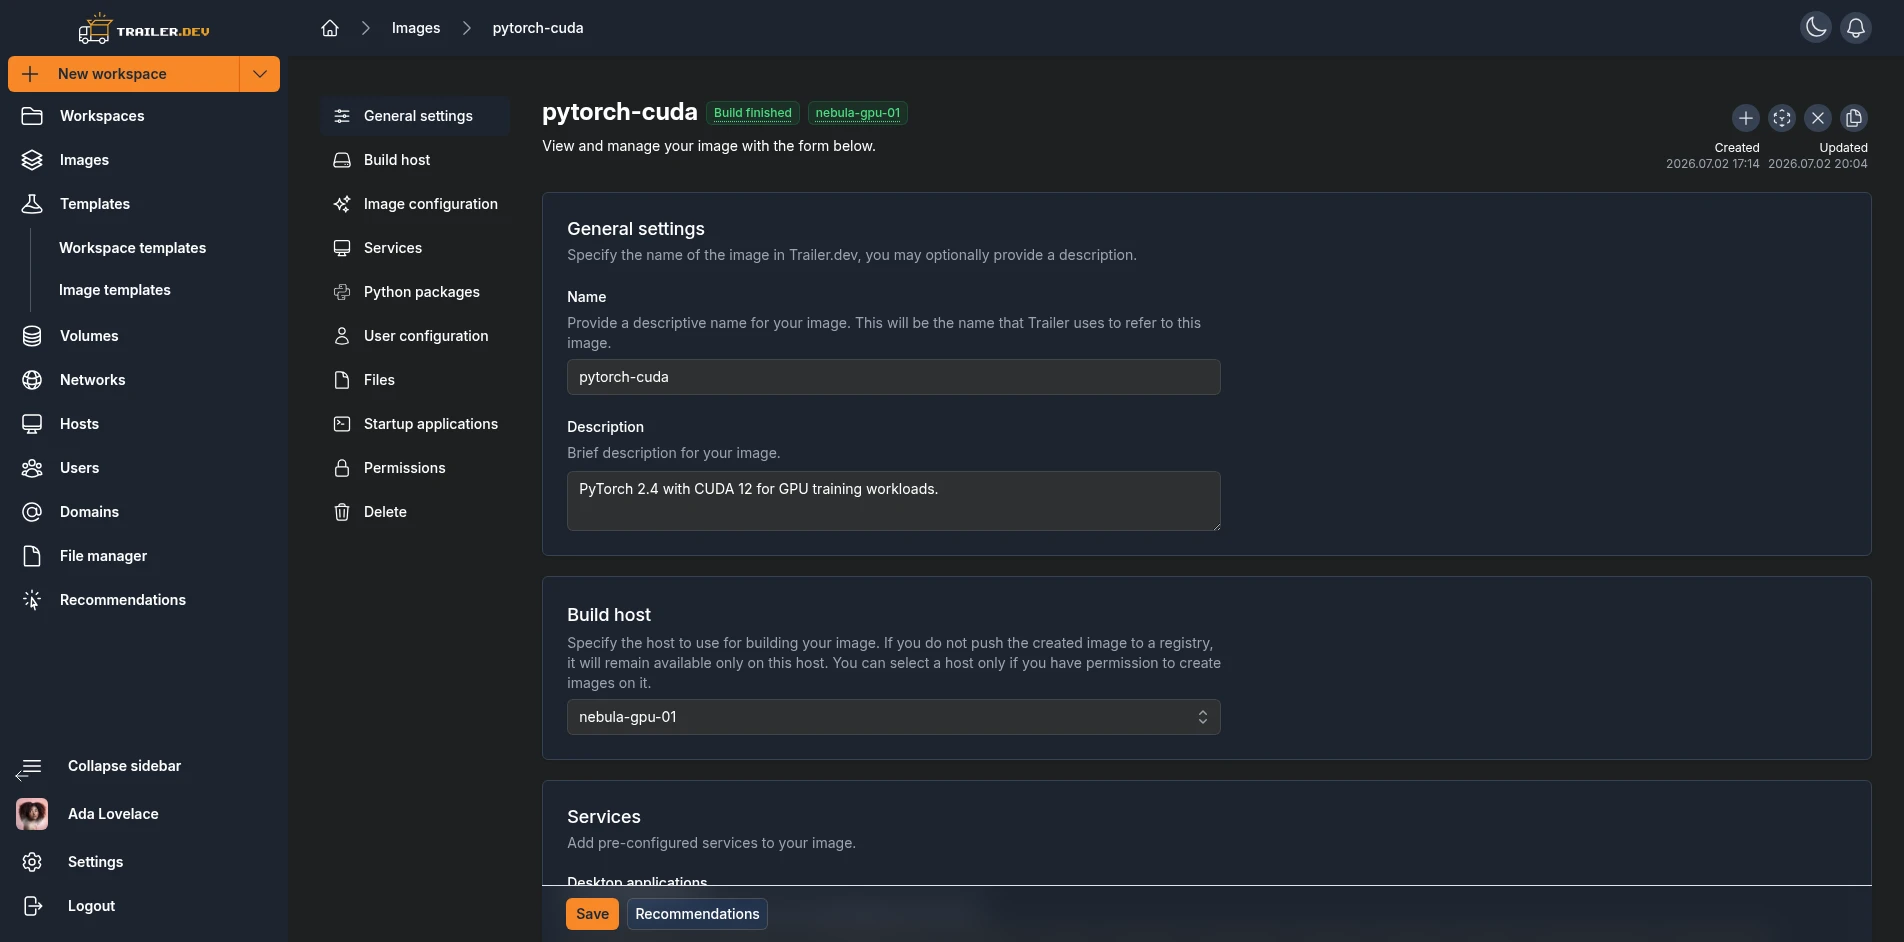The width and height of the screenshot is (1904, 942).
Task: Click Recommendations sparkle icon
Action: tap(32, 600)
